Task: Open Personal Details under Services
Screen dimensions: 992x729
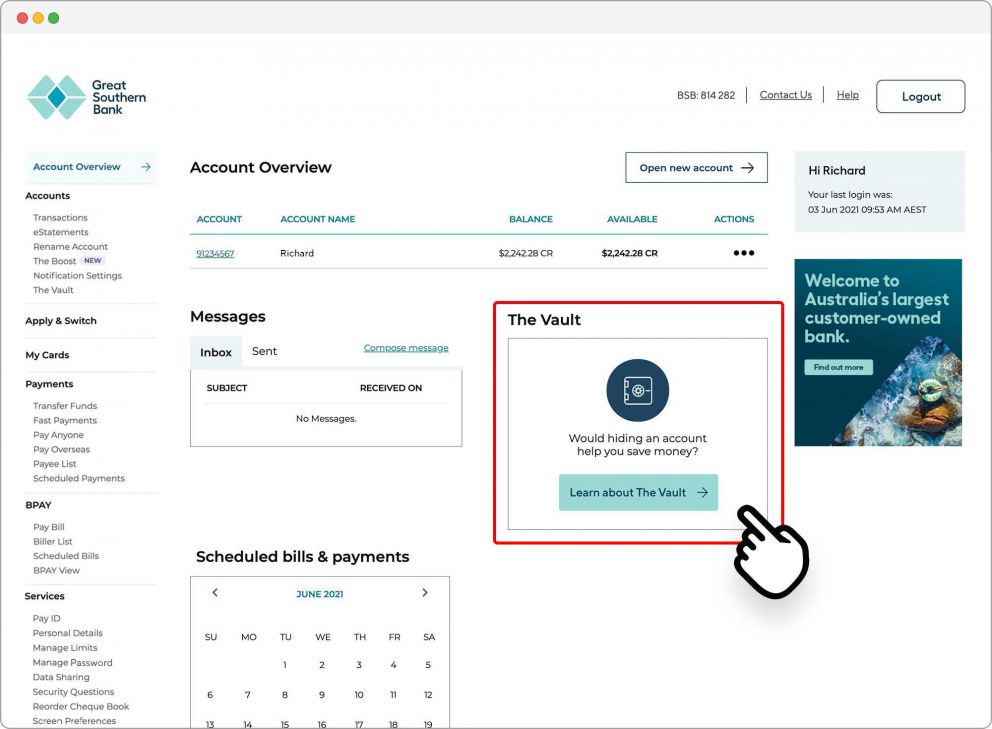Action: tap(68, 633)
